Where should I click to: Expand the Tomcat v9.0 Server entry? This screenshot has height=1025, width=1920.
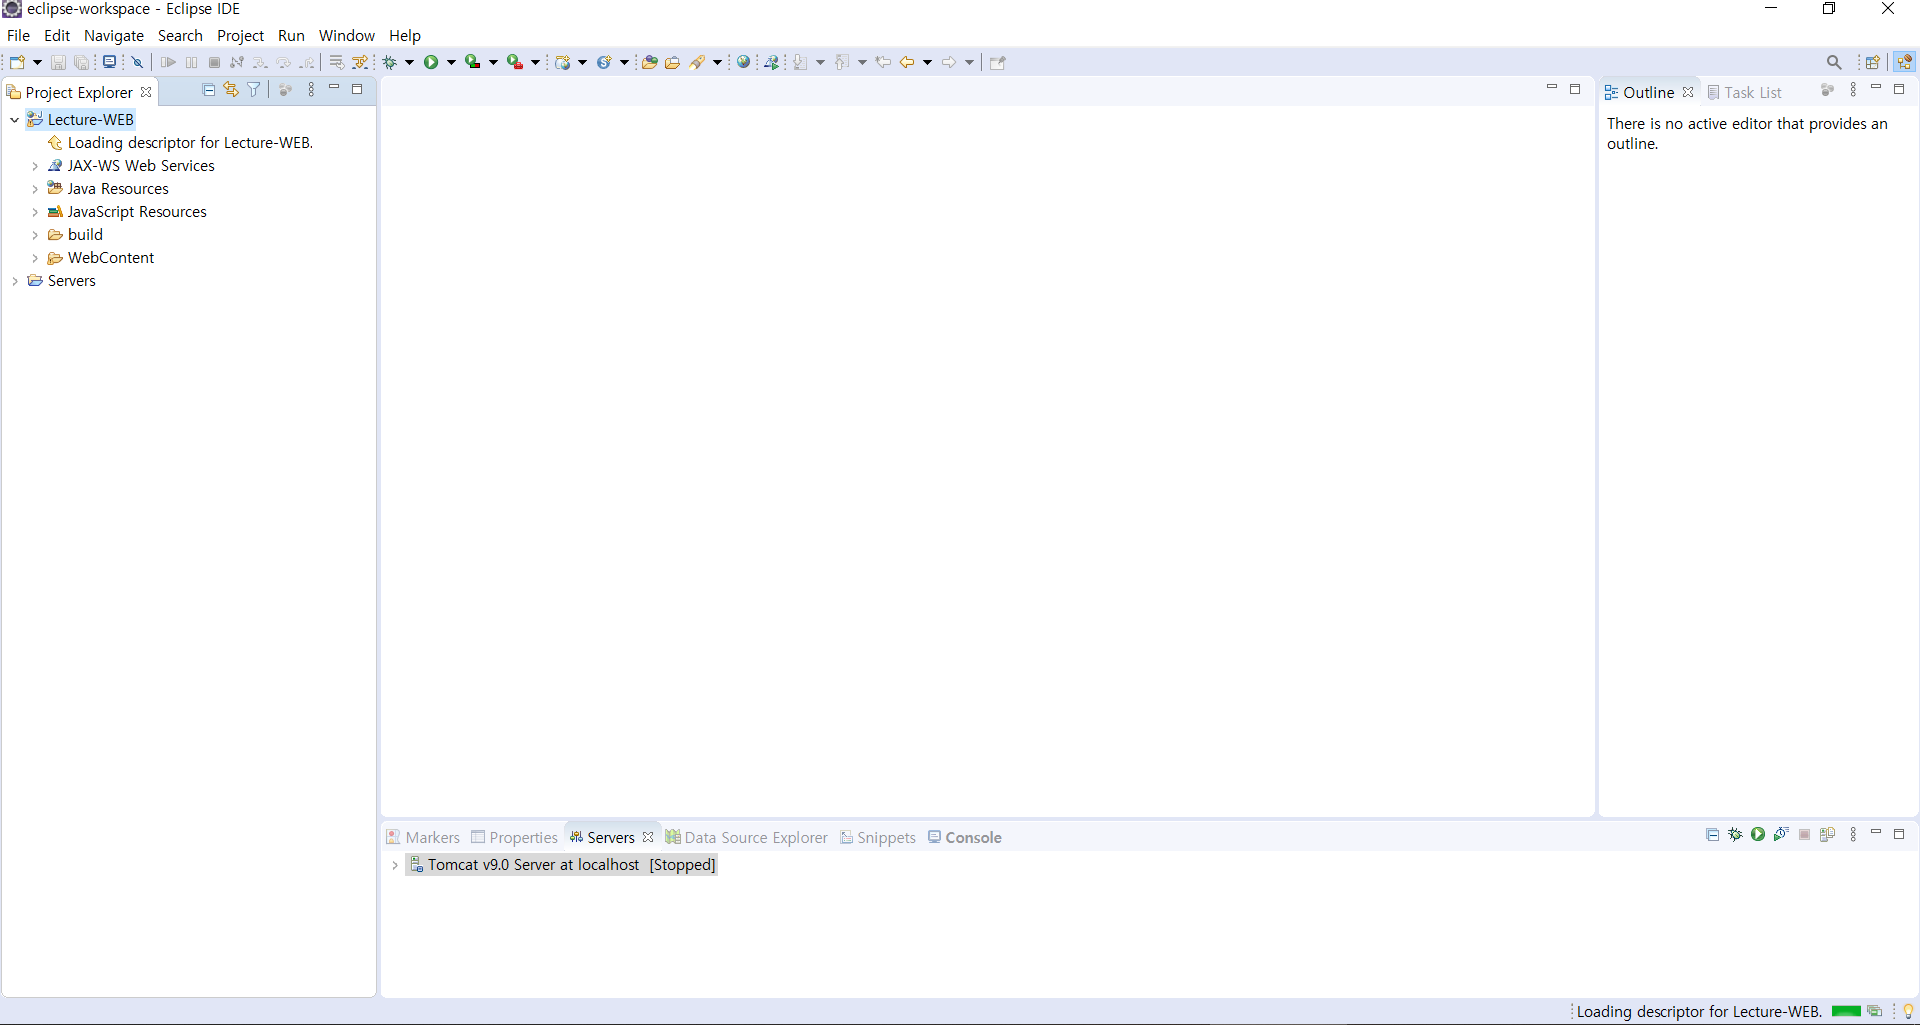pos(395,865)
